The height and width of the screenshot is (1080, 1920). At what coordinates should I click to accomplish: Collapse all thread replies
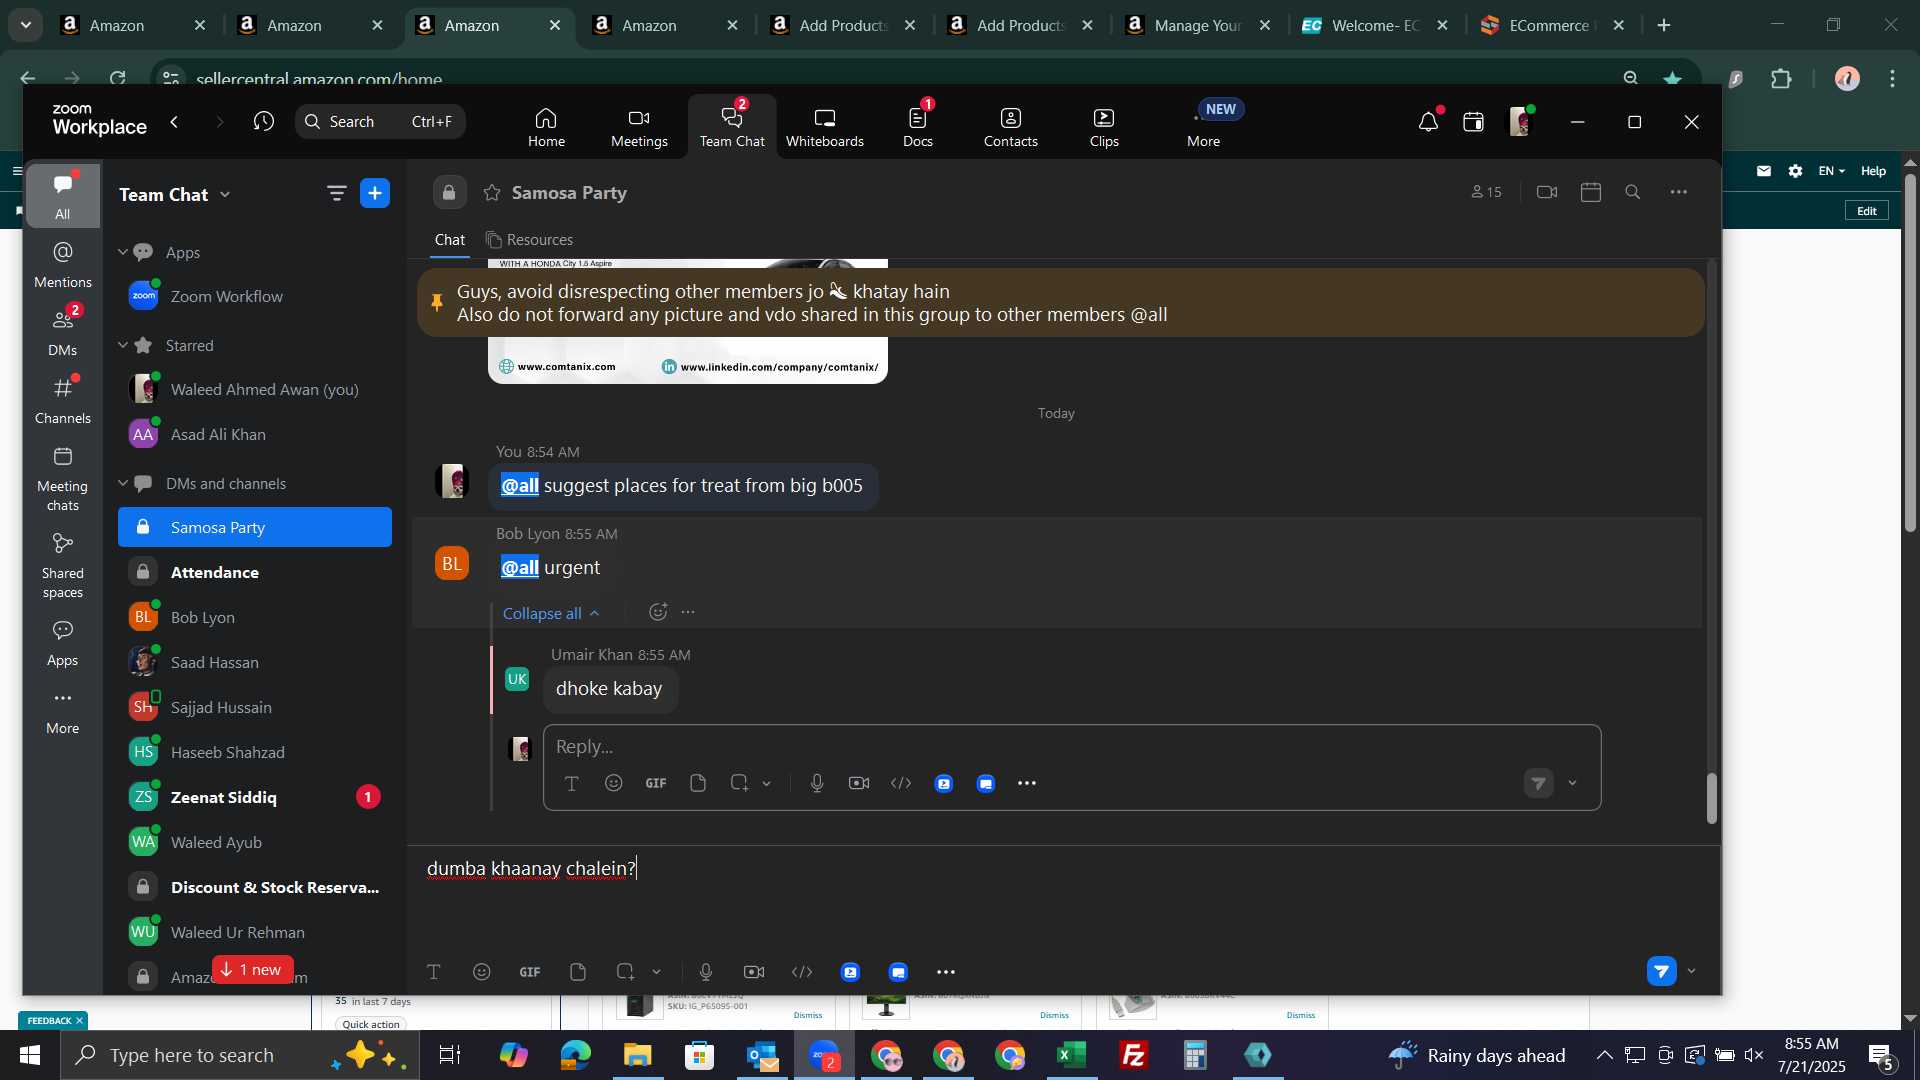click(x=551, y=613)
